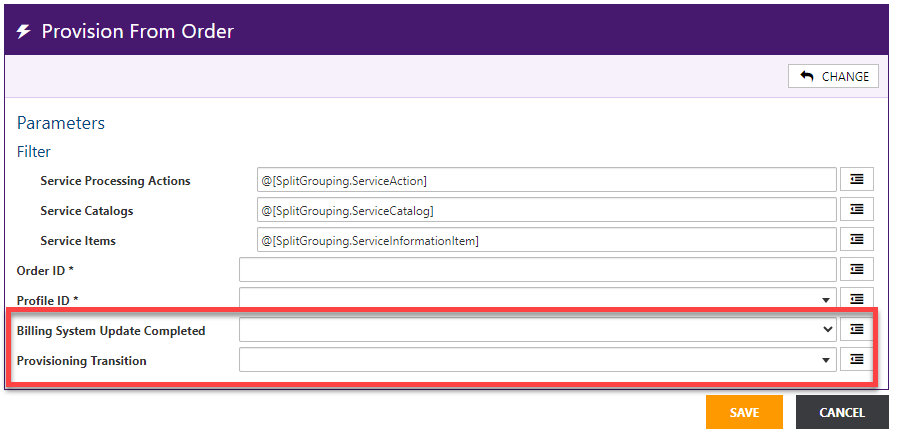
Task: Save the provisioning parameters
Action: coord(744,412)
